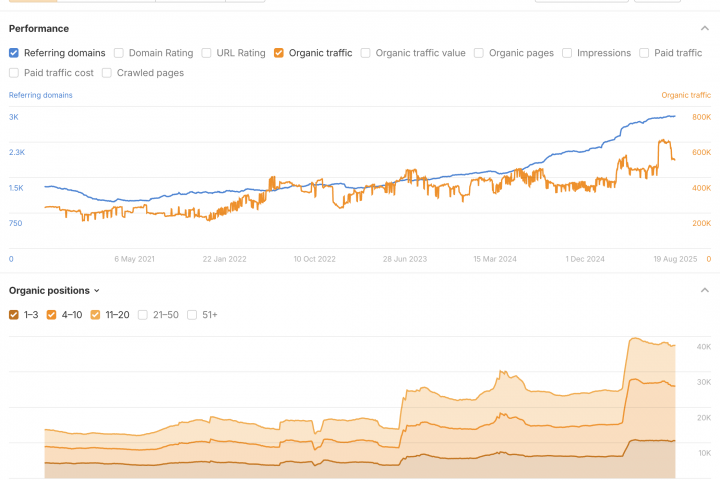Click the 600K right axis value

[x=702, y=152]
